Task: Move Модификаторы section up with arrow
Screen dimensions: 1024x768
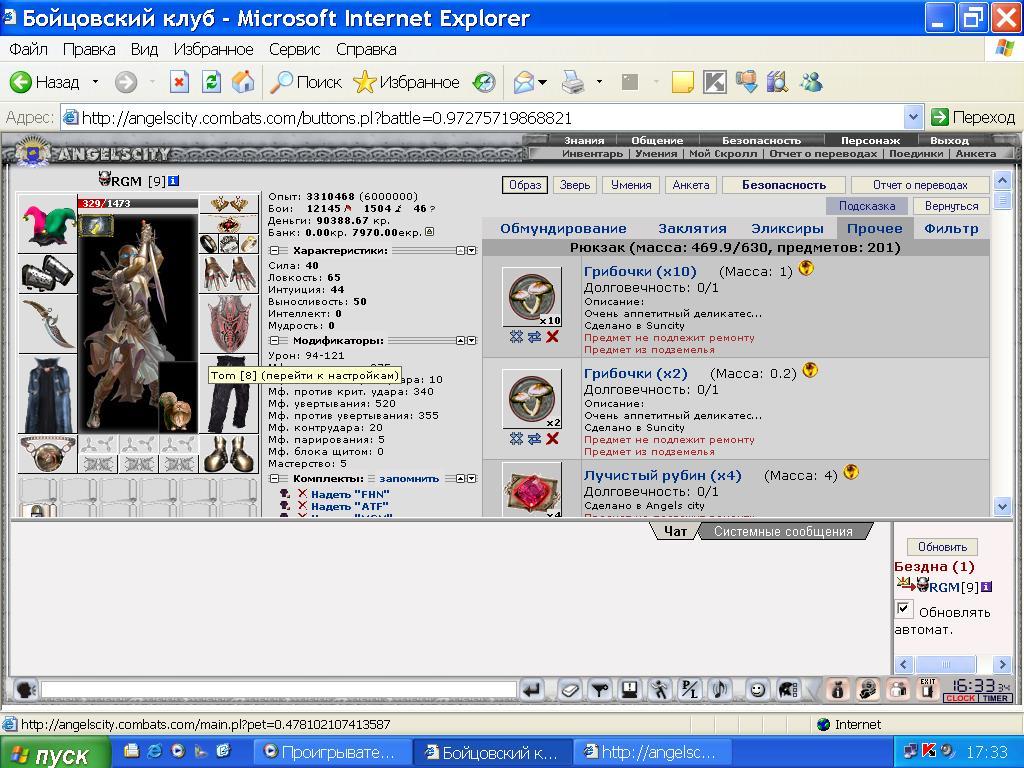Action: [x=460, y=340]
